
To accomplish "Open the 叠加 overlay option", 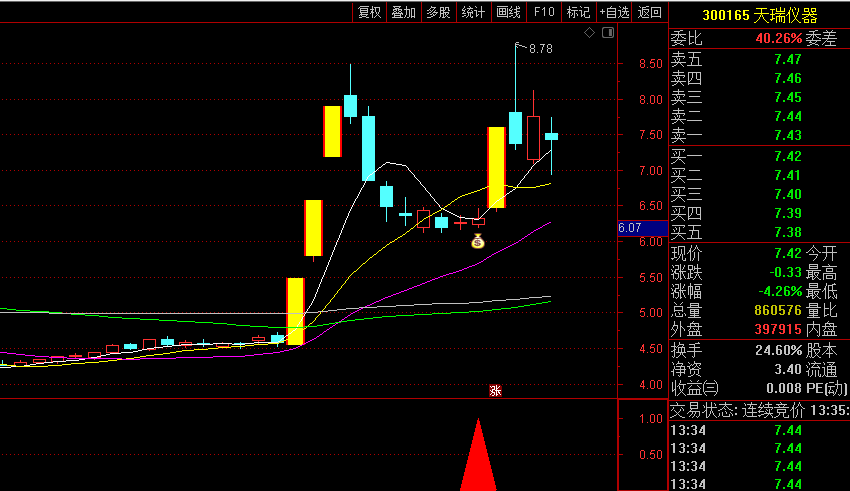I will click(403, 12).
